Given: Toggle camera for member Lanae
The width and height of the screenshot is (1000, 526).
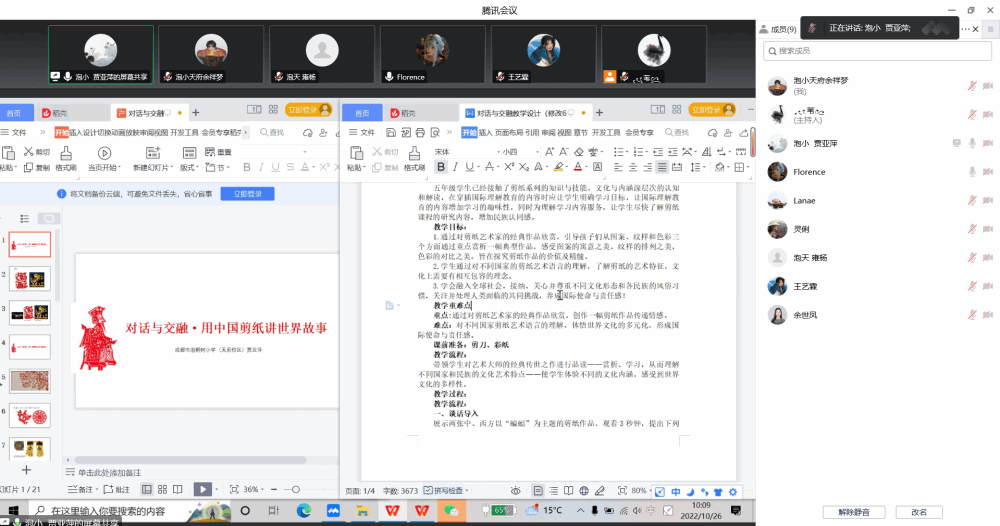Looking at the screenshot, I should point(988,201).
